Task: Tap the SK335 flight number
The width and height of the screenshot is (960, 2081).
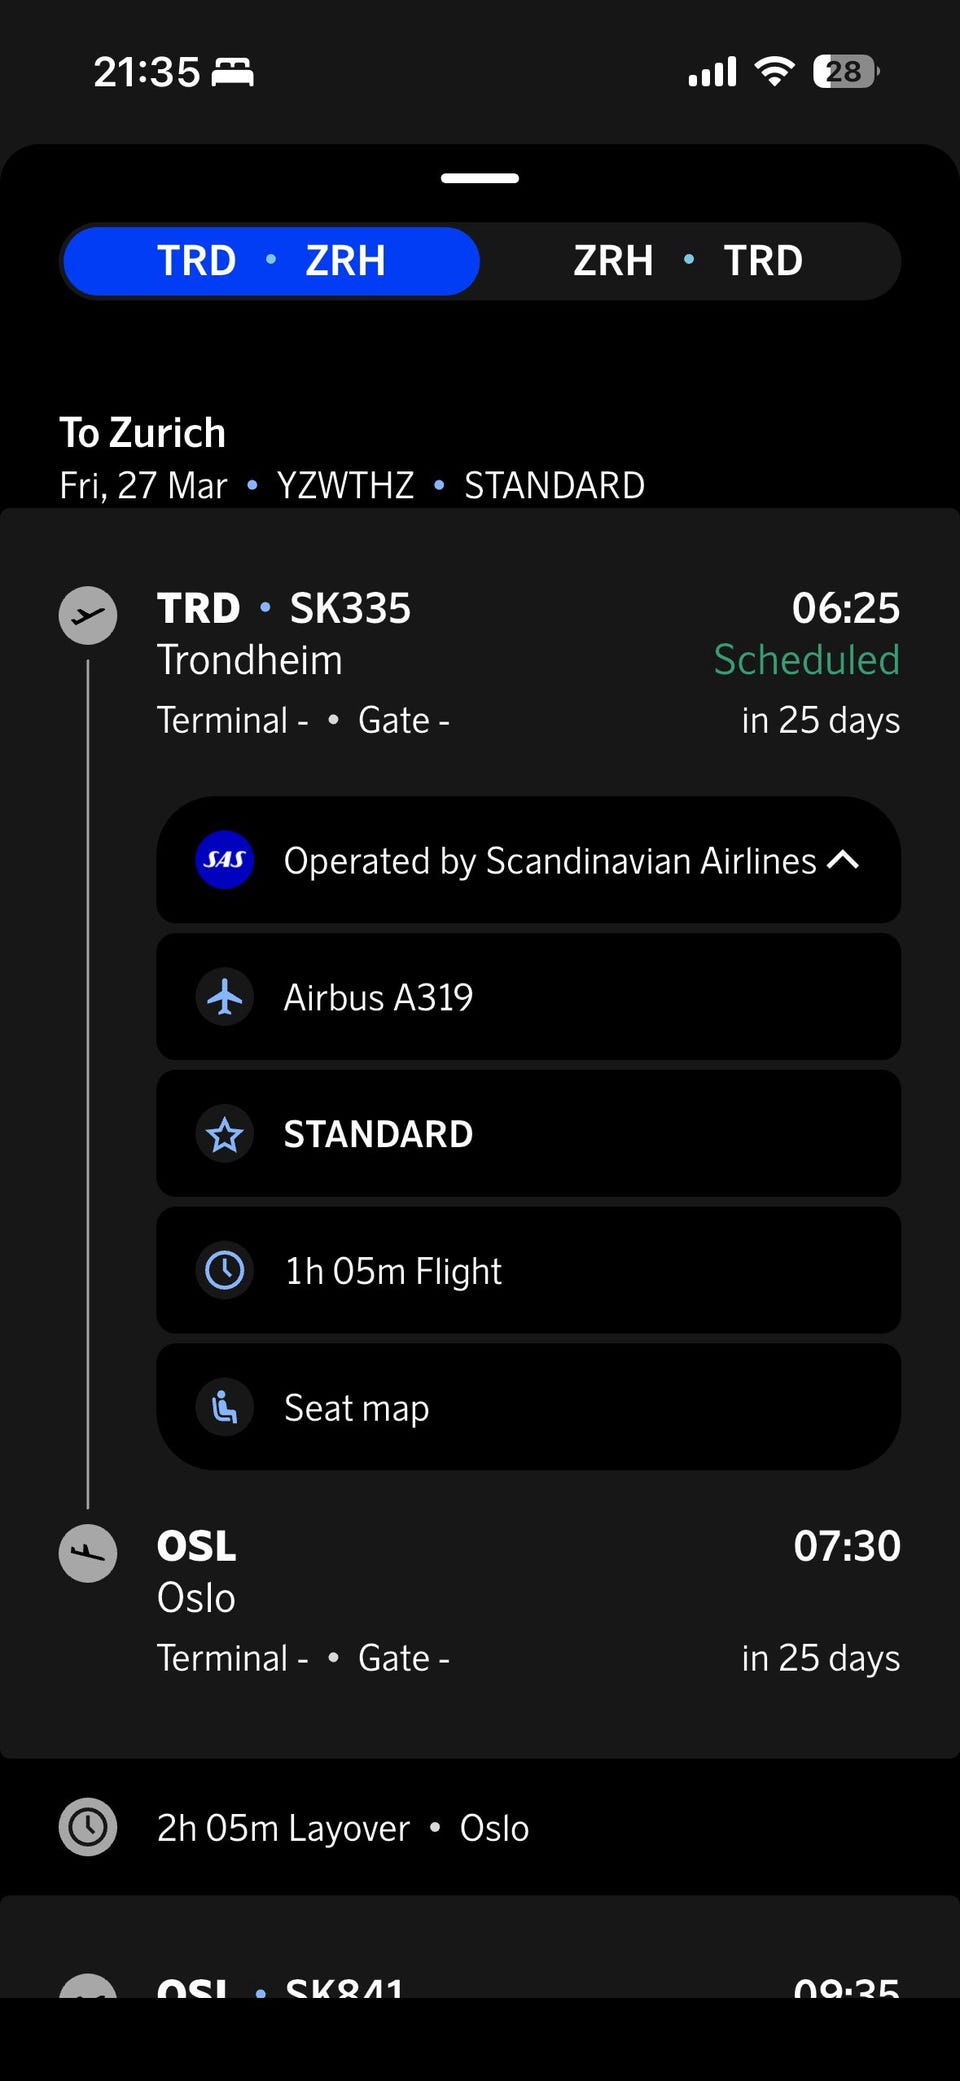Action: [x=350, y=608]
